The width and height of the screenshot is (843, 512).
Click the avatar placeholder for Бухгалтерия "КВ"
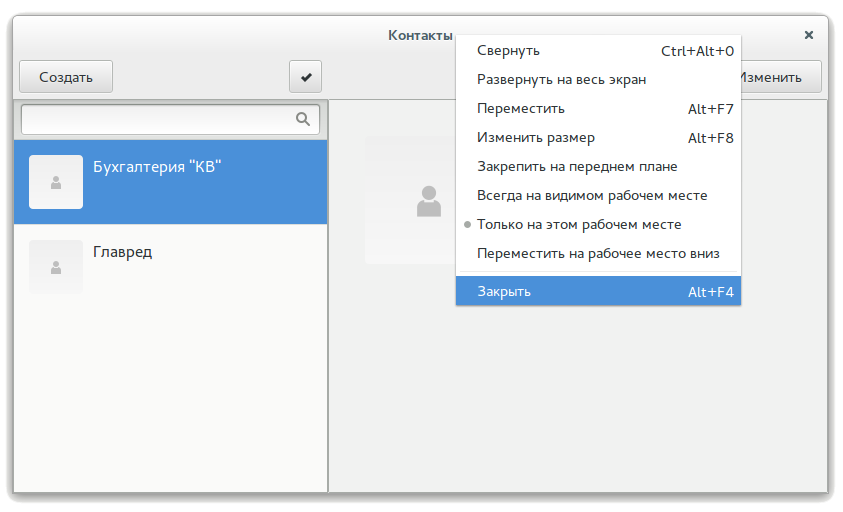[56, 182]
